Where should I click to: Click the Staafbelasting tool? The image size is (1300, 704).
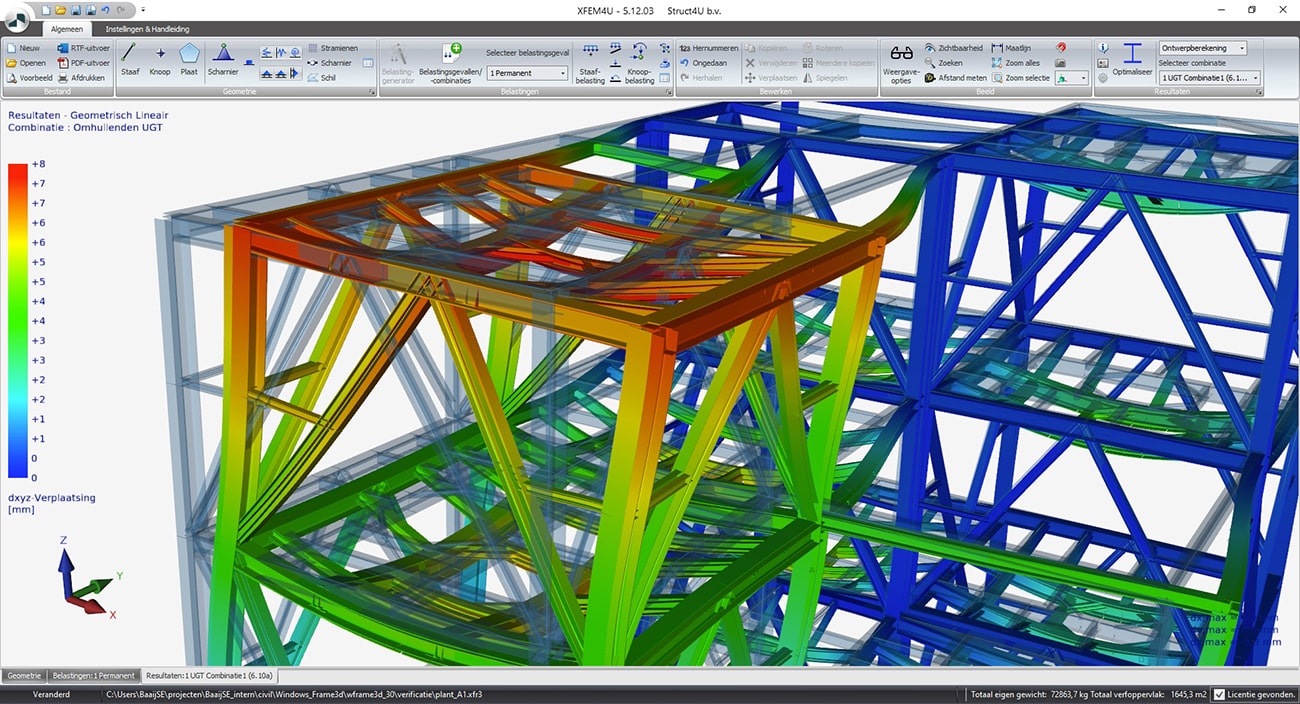(590, 62)
